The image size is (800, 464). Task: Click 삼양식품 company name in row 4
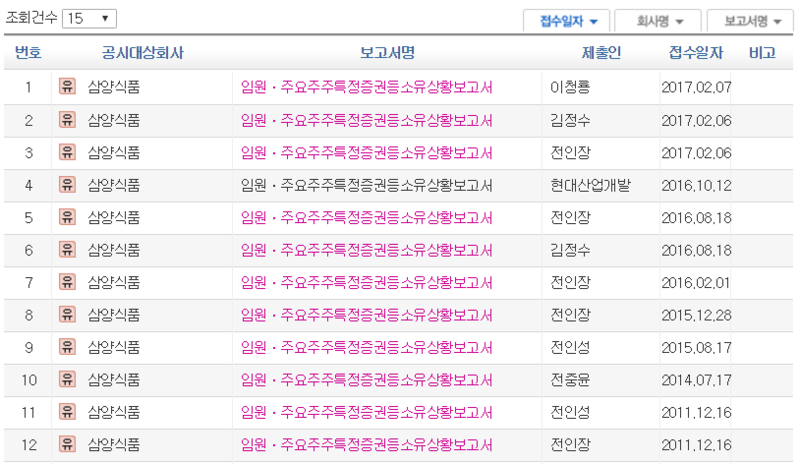114,185
